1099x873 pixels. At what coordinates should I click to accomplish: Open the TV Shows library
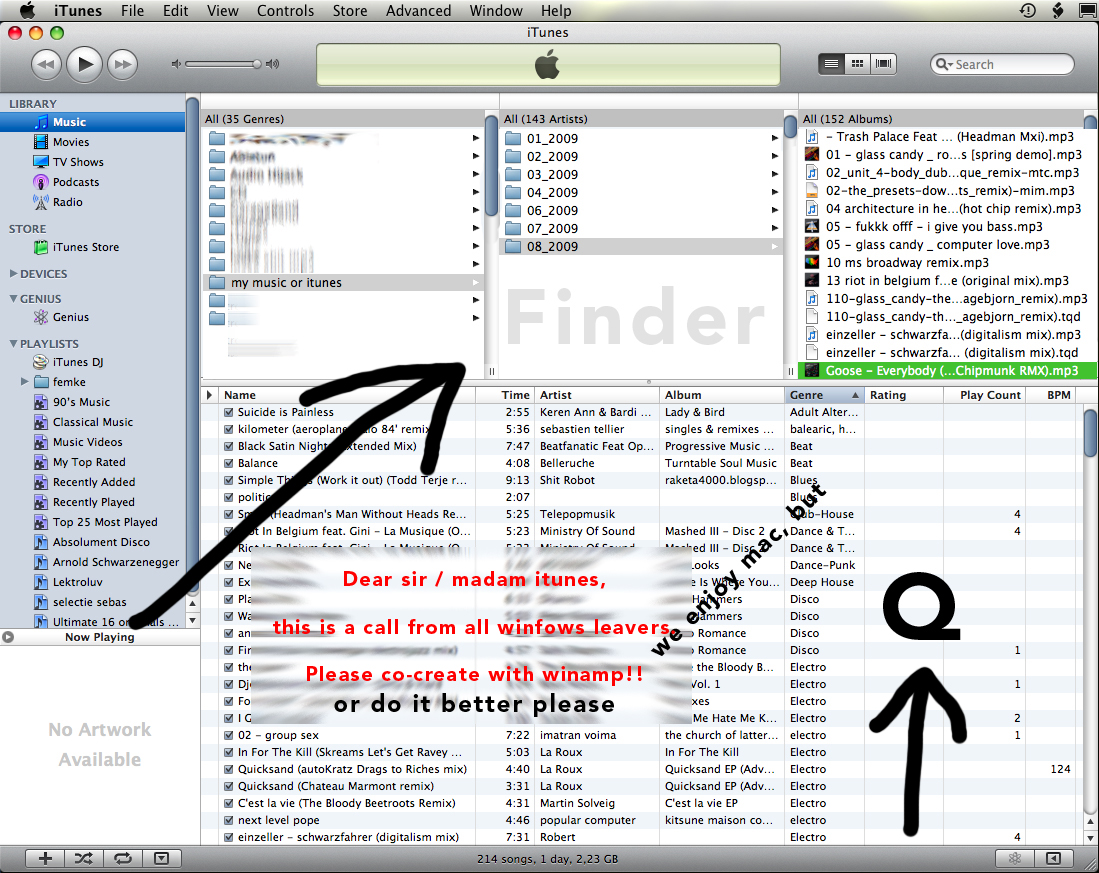[78, 162]
